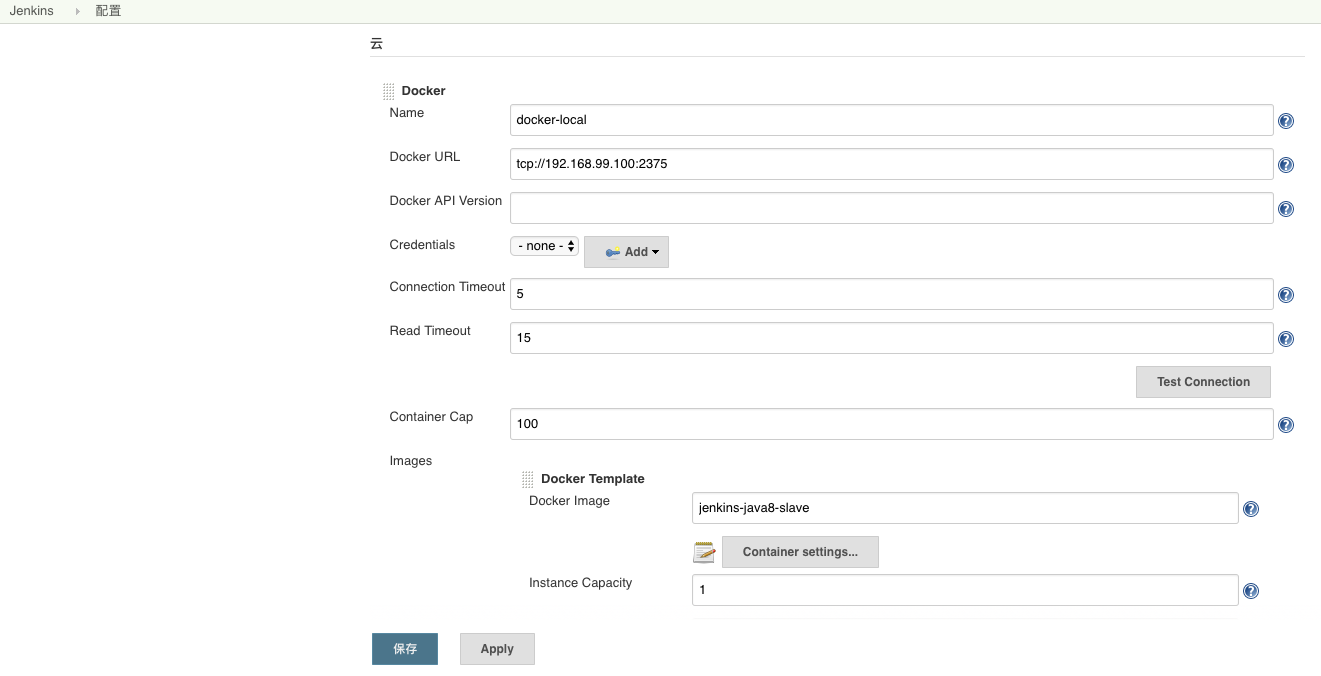This screenshot has width=1321, height=676.
Task: Click the Jenkins breadcrumb link
Action: (31, 11)
